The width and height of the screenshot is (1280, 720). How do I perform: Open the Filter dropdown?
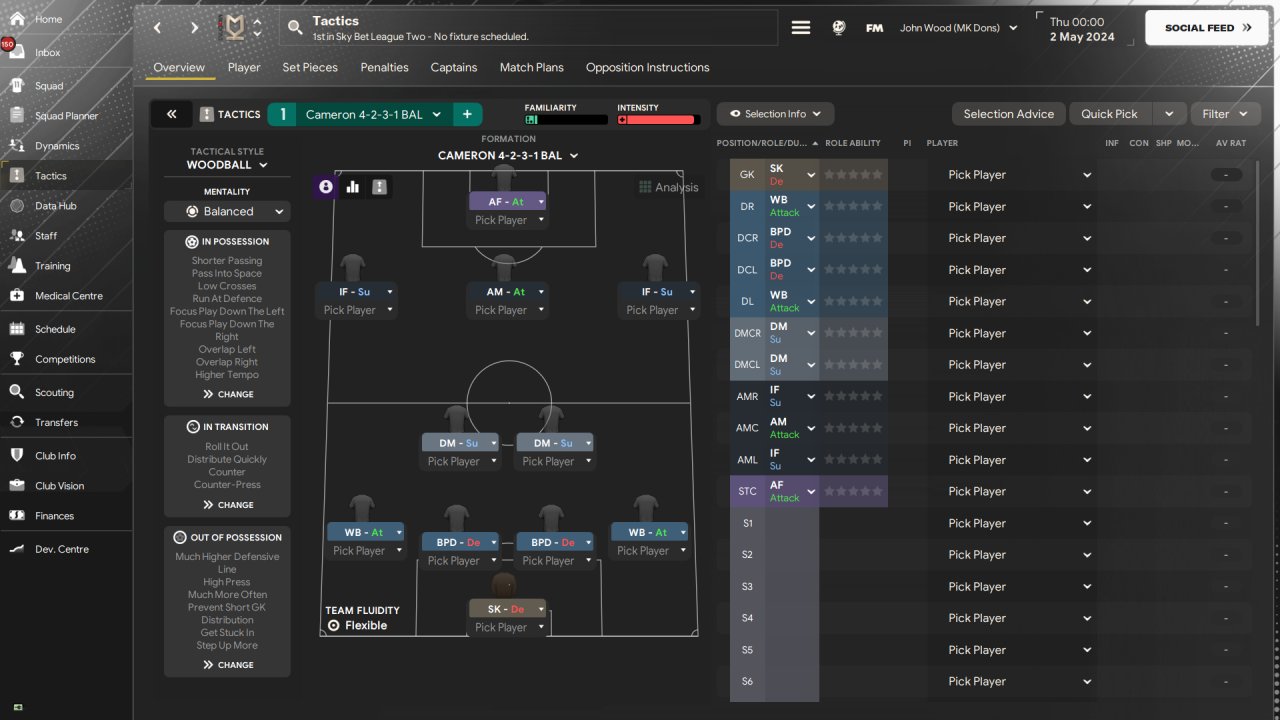point(1225,114)
